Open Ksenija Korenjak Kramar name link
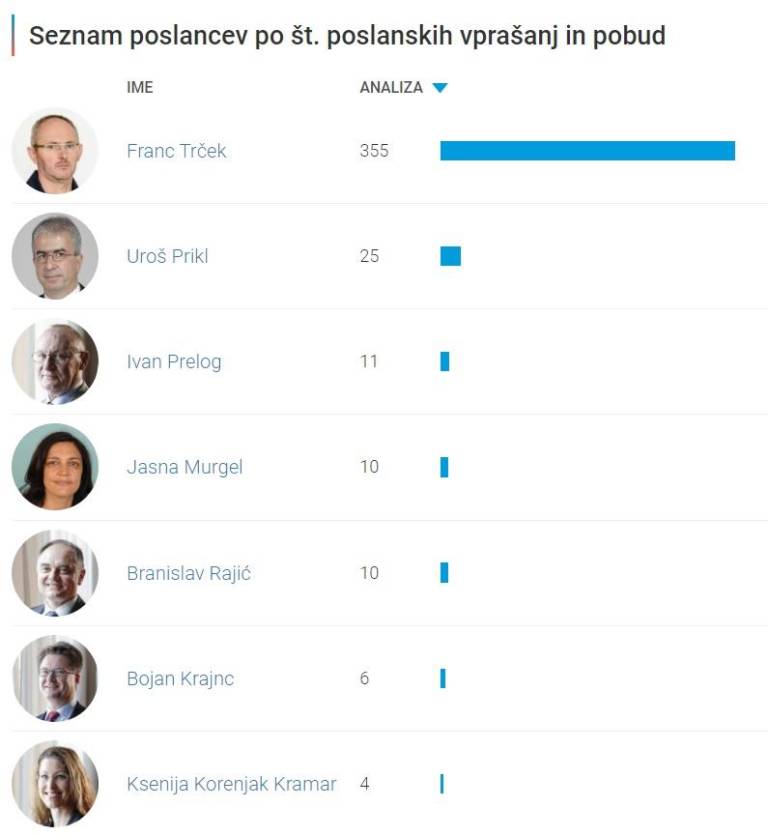The image size is (768, 836). (231, 784)
